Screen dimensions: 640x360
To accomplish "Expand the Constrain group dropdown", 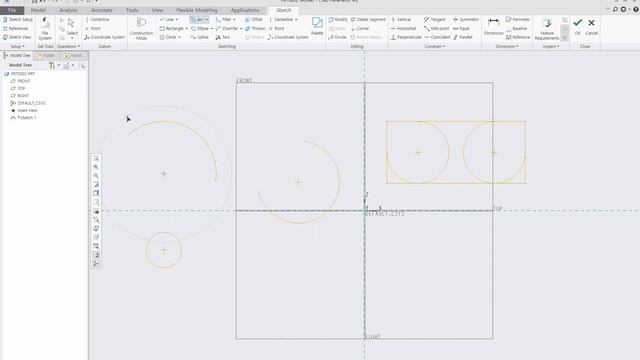I will click(435, 47).
